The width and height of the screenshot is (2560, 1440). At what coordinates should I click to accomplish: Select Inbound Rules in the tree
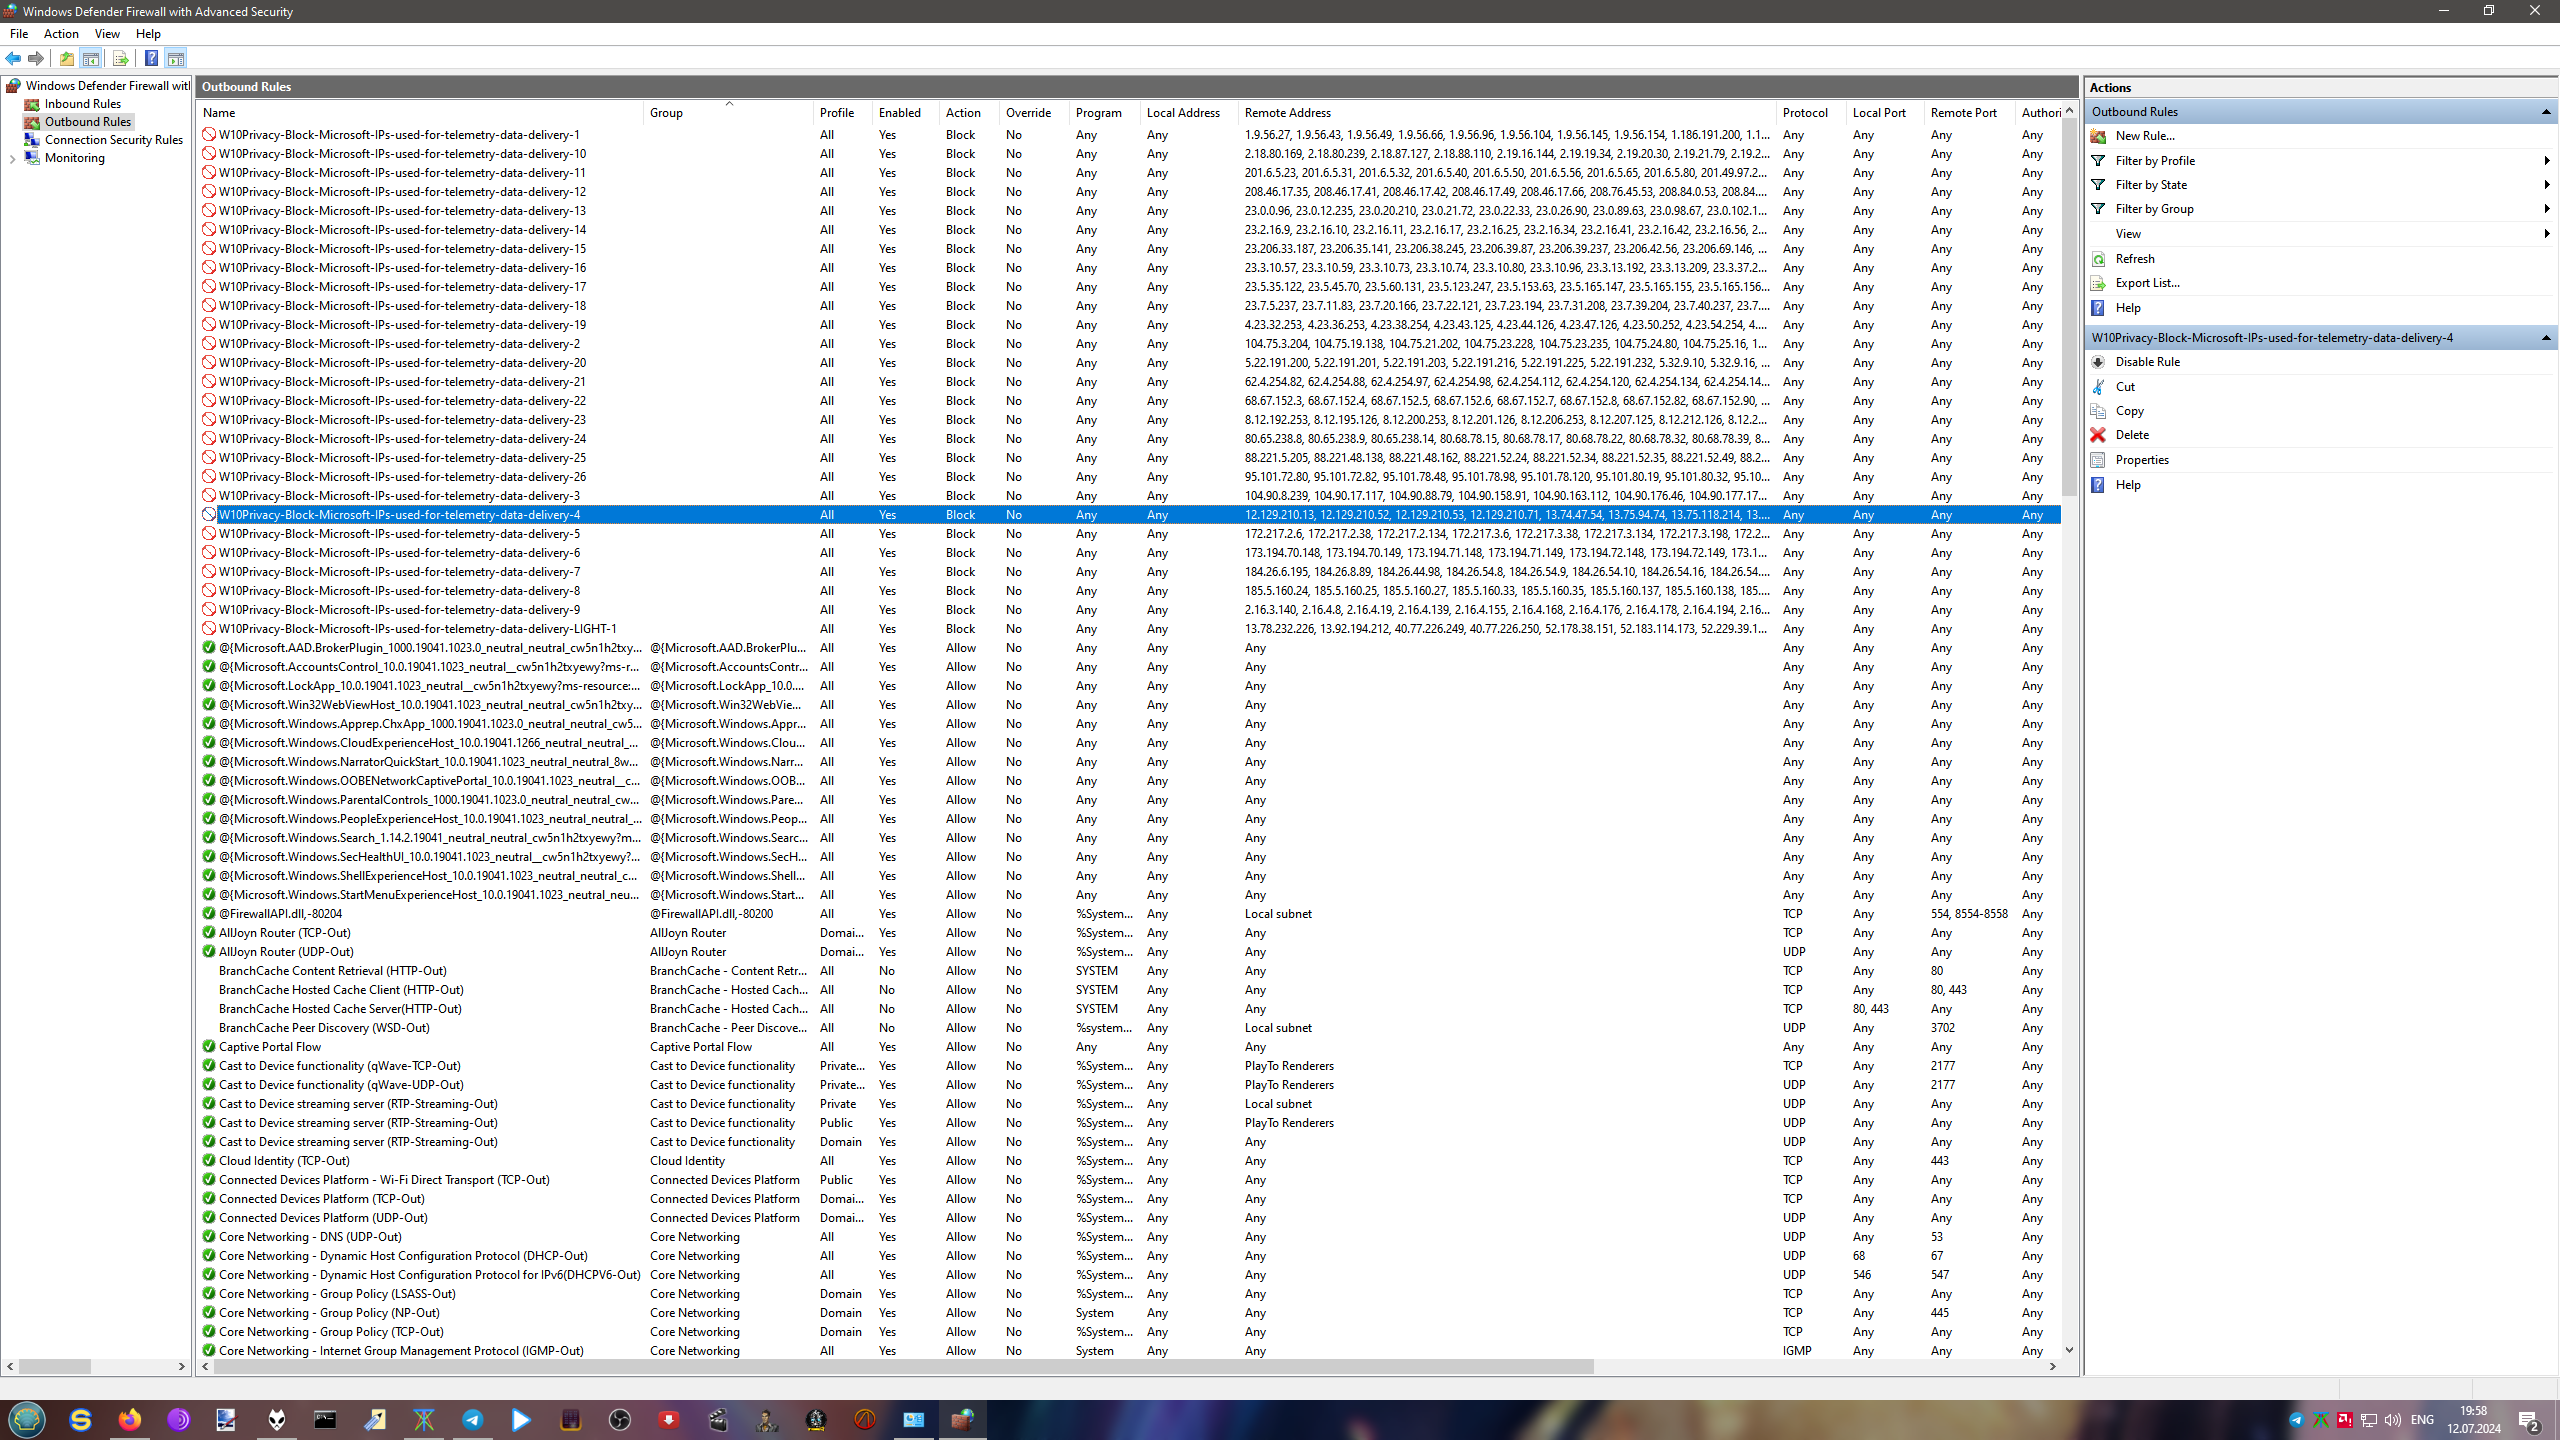coord(82,104)
